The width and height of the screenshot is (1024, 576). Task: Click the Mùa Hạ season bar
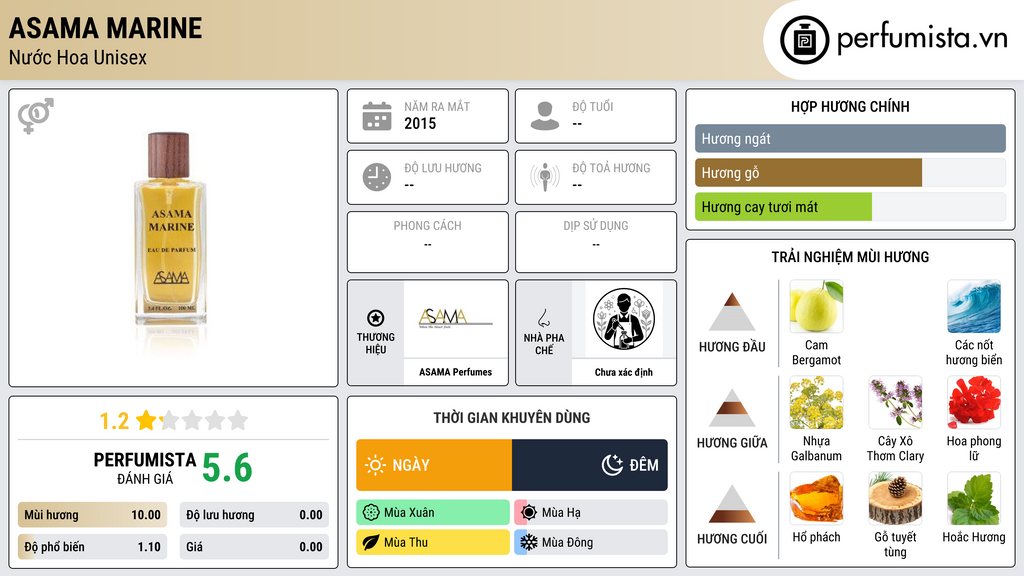point(590,512)
